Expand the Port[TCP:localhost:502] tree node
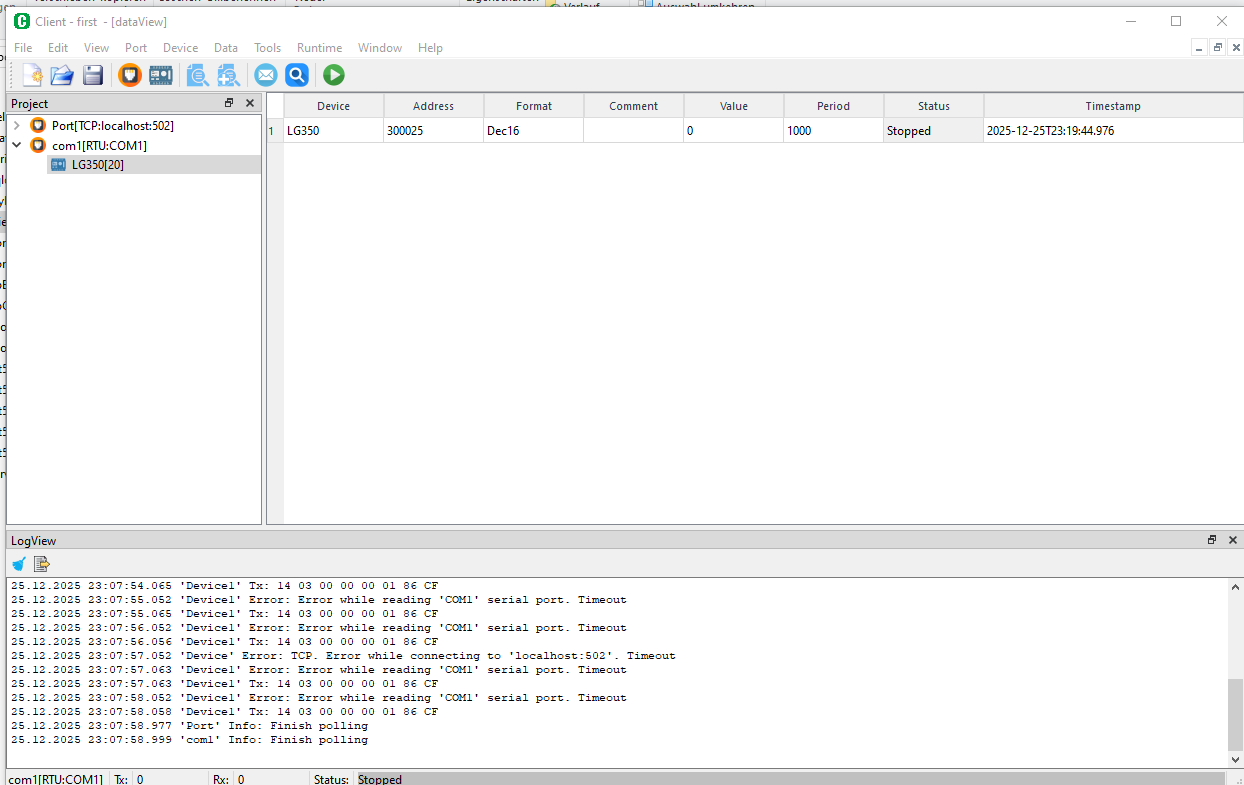 [16, 126]
